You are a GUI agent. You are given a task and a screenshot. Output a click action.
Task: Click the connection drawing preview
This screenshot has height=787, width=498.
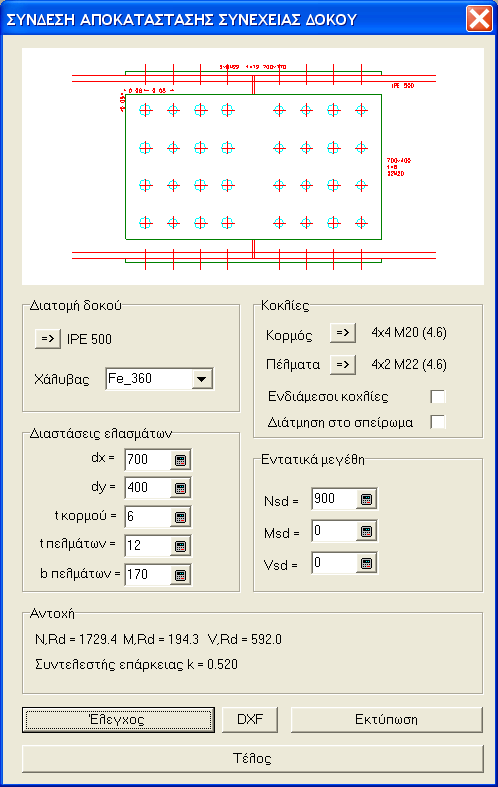253,166
